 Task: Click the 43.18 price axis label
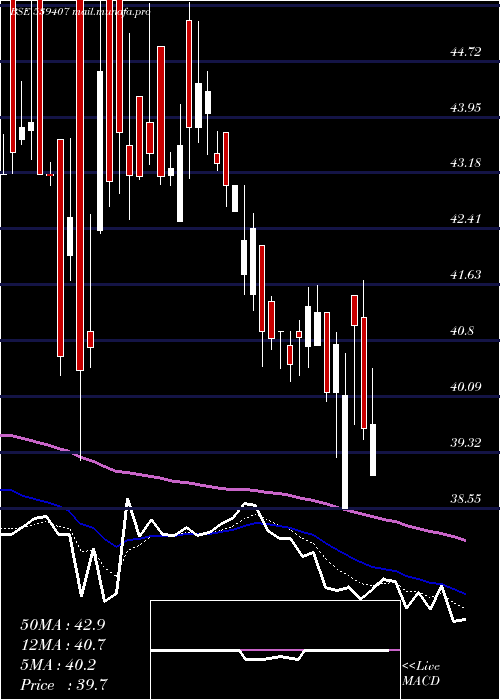(x=466, y=163)
